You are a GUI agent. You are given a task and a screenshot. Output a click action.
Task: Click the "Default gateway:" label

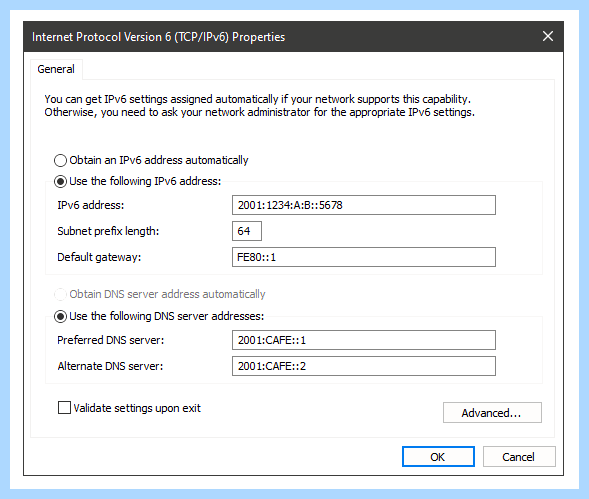click(99, 257)
